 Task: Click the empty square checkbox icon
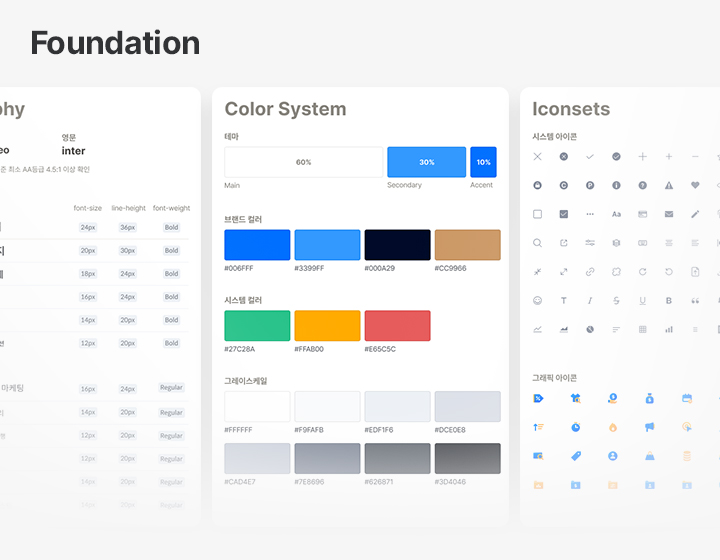pyautogui.click(x=538, y=214)
